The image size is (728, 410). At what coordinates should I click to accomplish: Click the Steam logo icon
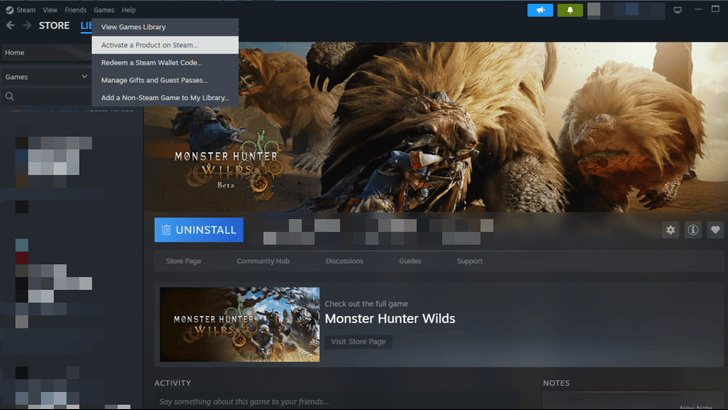[9, 10]
